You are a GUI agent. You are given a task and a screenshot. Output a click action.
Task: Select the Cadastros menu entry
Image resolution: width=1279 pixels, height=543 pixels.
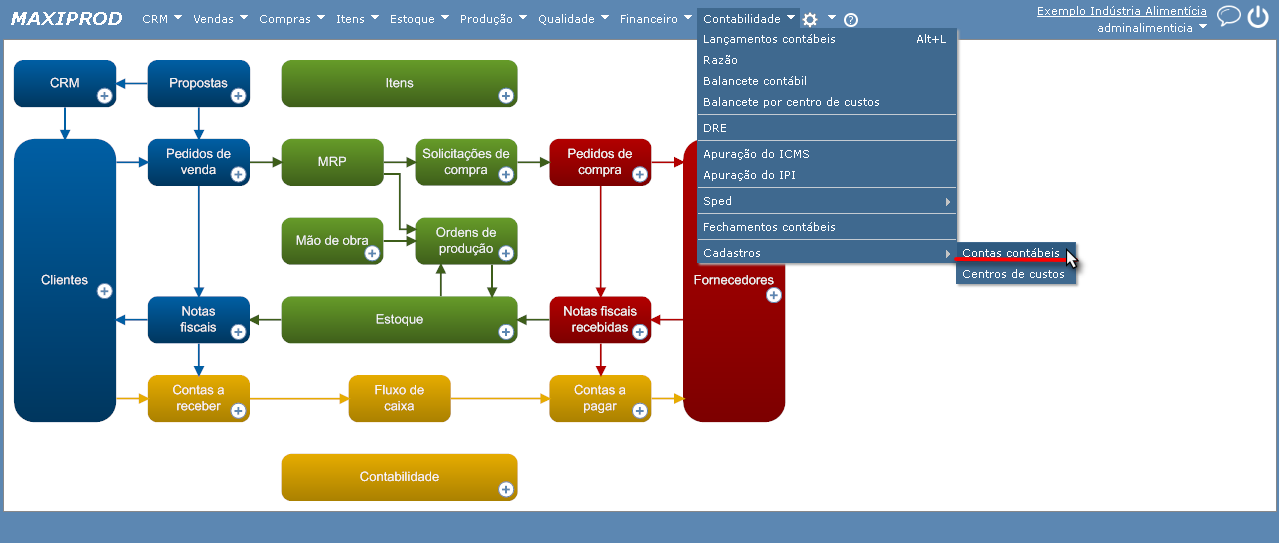click(827, 253)
